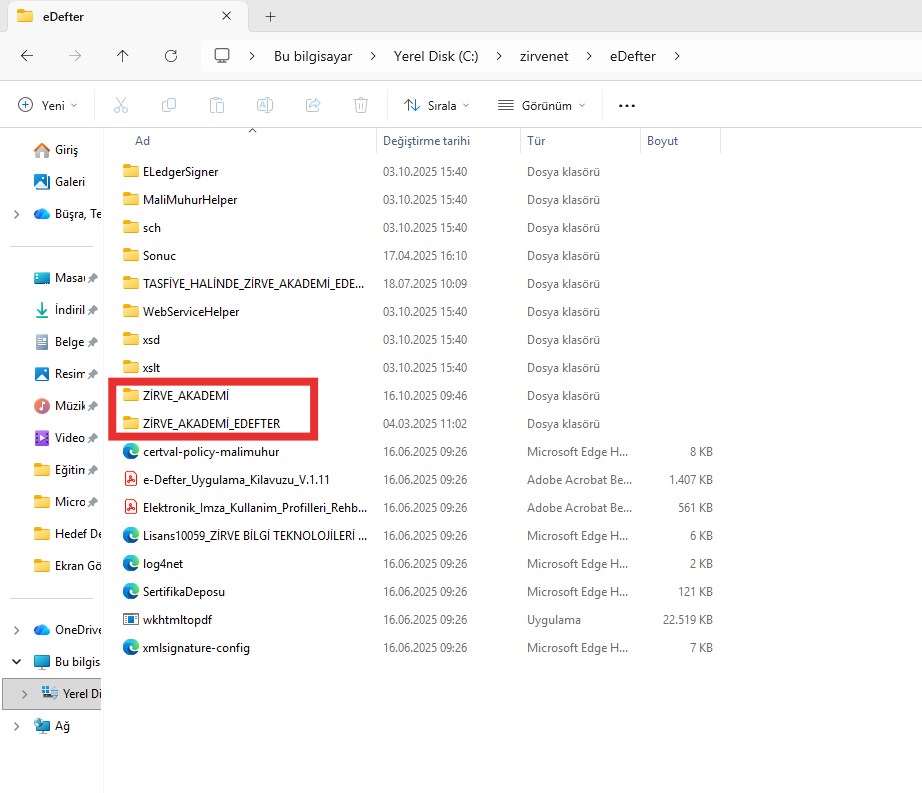Sort by the Ad name column header
Image resolution: width=922 pixels, height=793 pixels.
coord(142,141)
